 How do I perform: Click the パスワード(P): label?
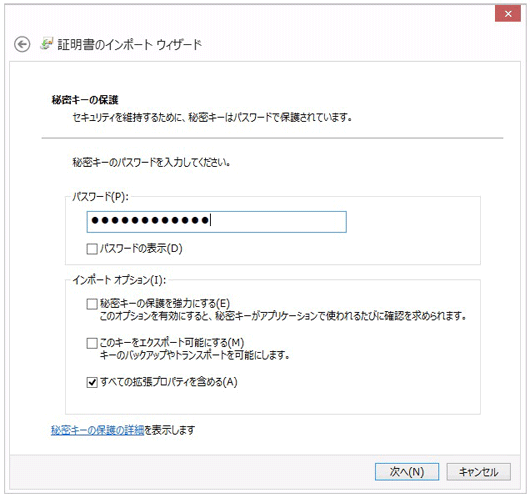point(100,197)
